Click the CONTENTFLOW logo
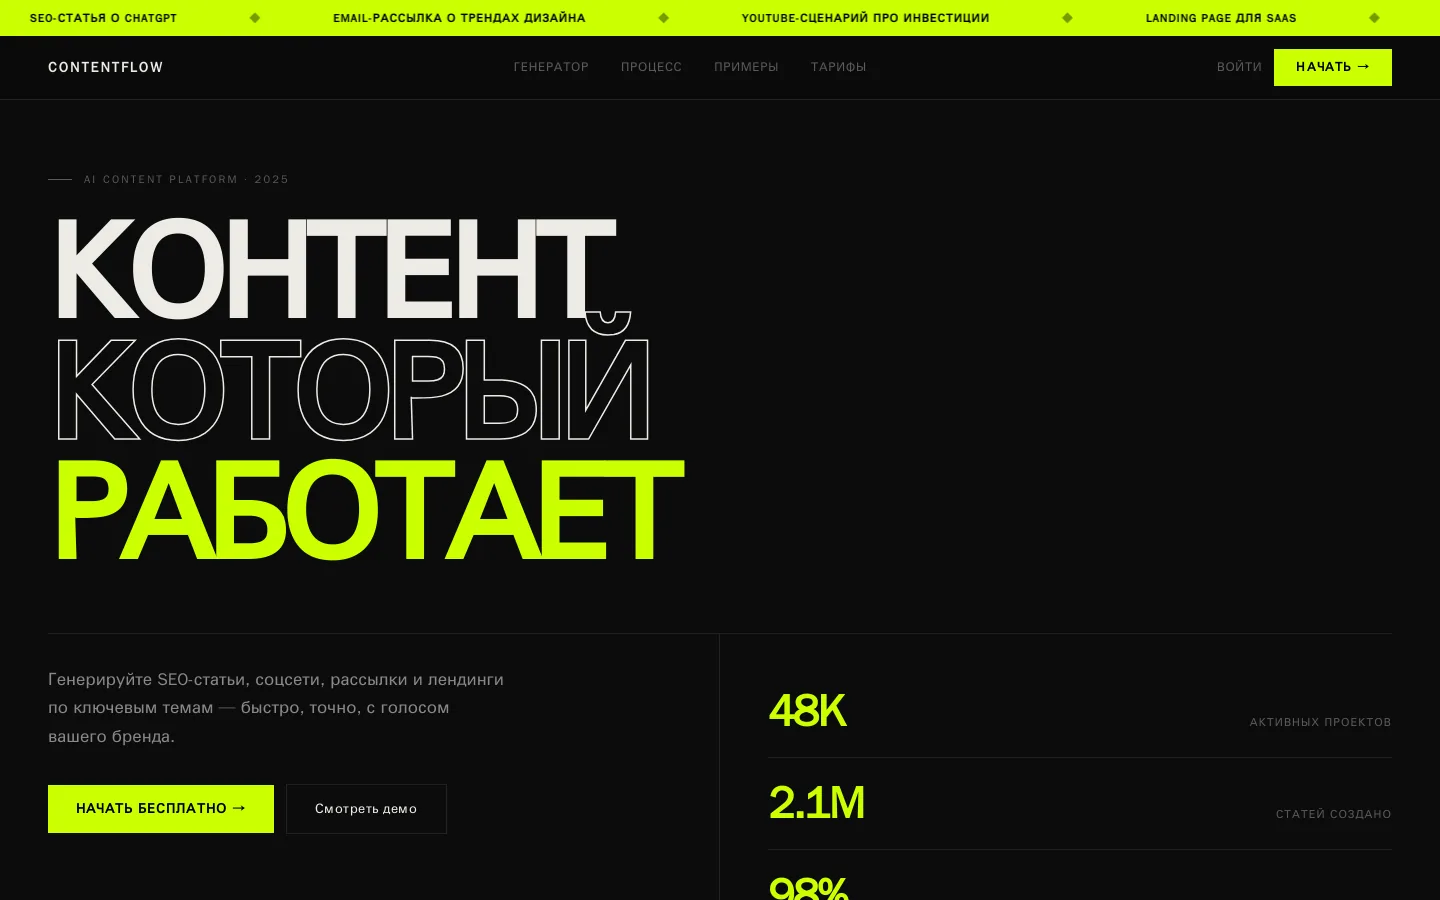 pos(105,67)
